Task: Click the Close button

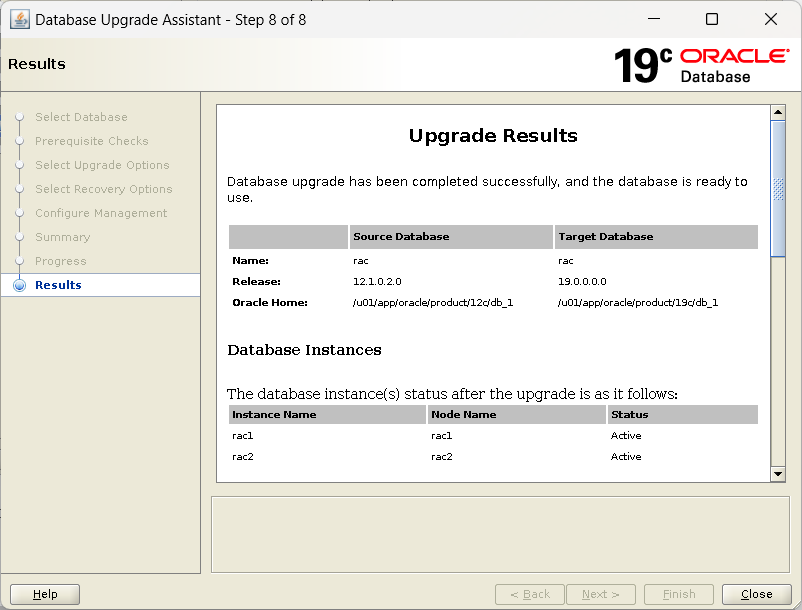Action: click(x=756, y=594)
